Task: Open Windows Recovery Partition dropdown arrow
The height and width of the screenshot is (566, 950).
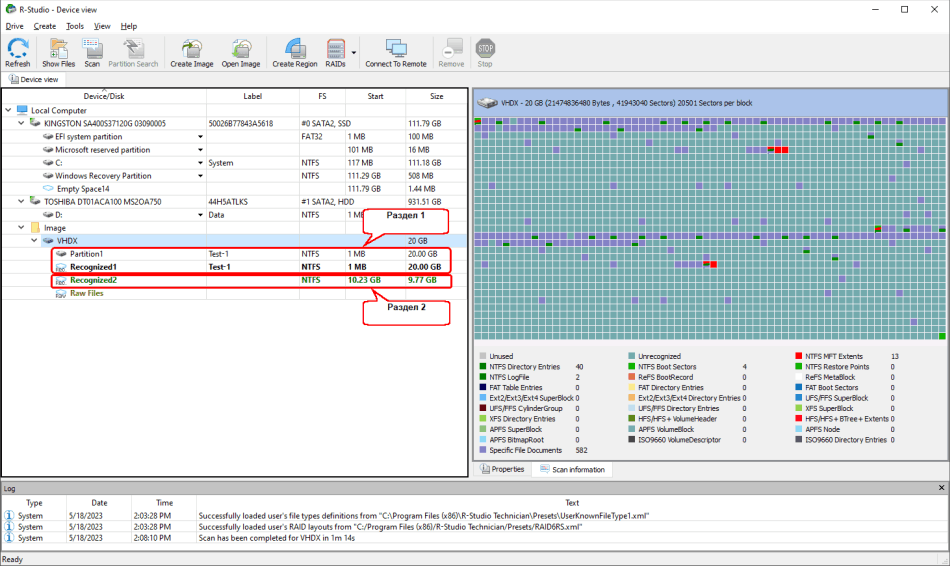Action: tap(200, 176)
